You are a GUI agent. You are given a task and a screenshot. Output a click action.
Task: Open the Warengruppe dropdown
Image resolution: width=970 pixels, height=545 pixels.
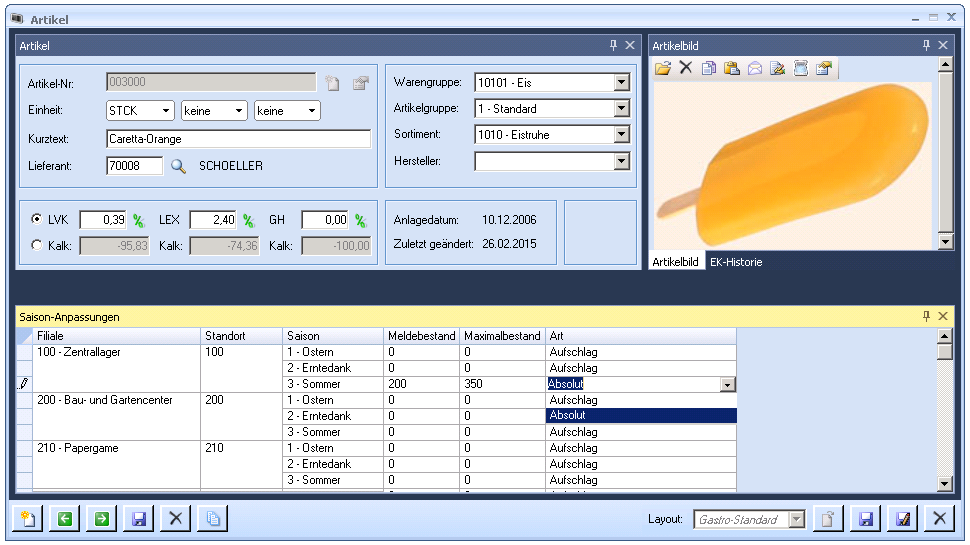coord(621,83)
